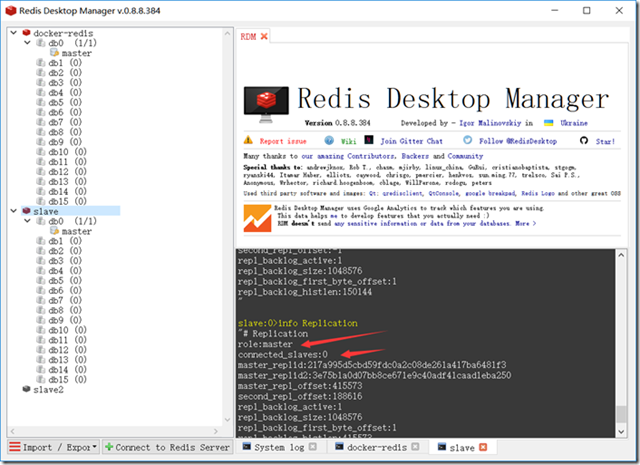Click the console scrollbar thumb
Viewport: 640px width, 465px height.
click(x=621, y=414)
